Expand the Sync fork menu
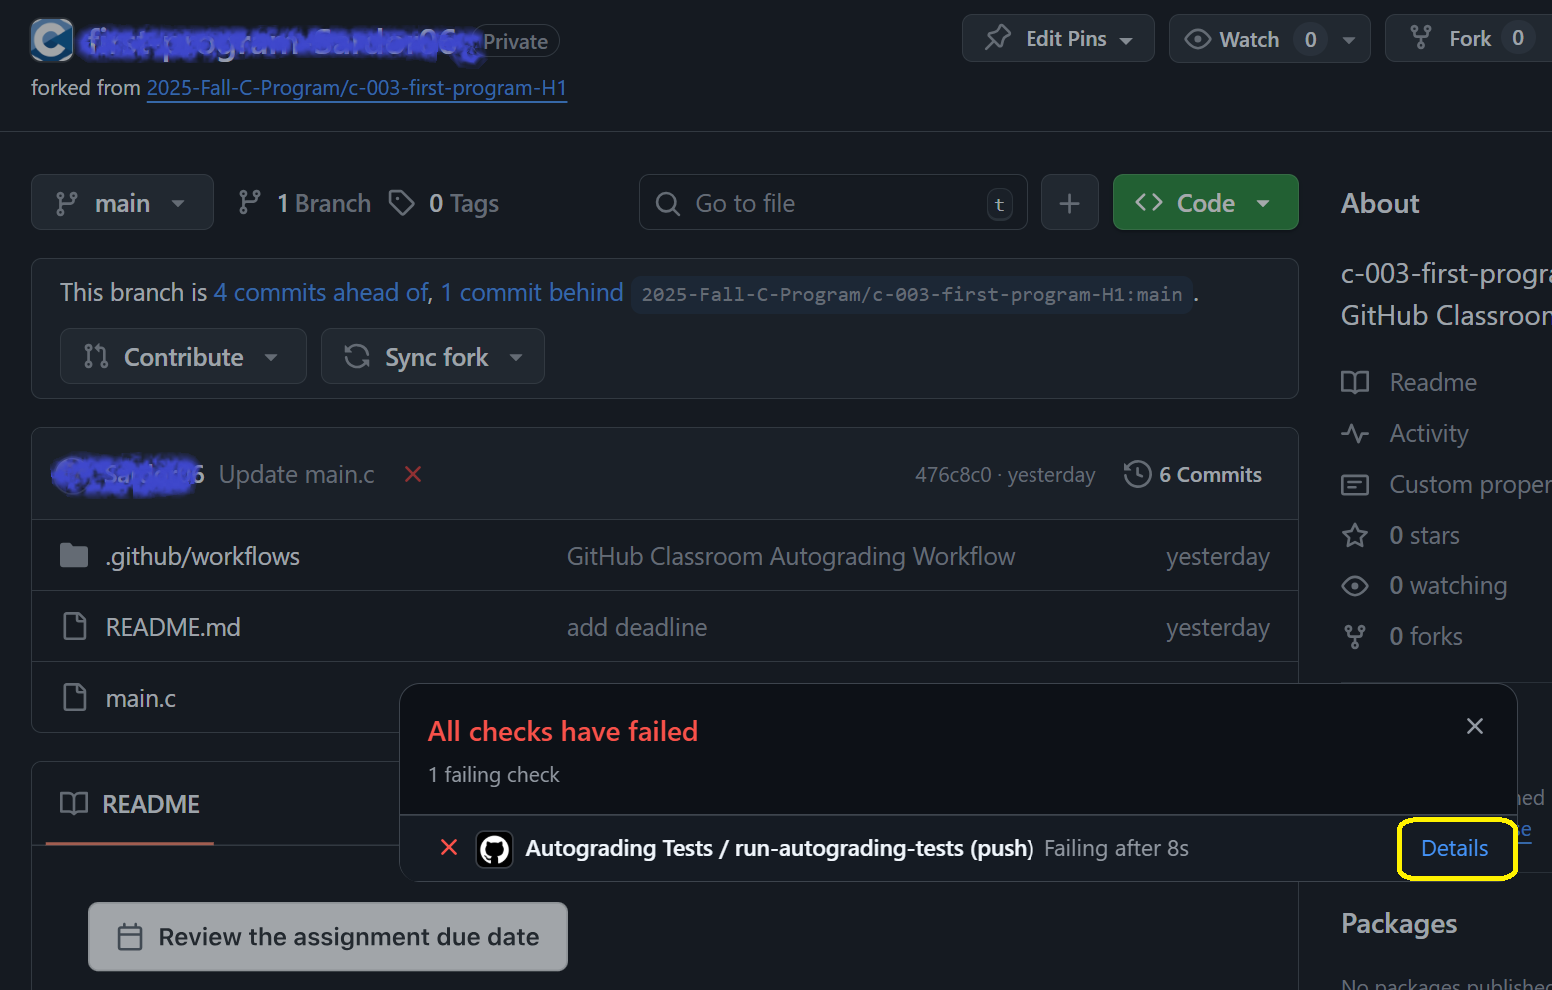Image resolution: width=1552 pixels, height=990 pixels. click(433, 357)
